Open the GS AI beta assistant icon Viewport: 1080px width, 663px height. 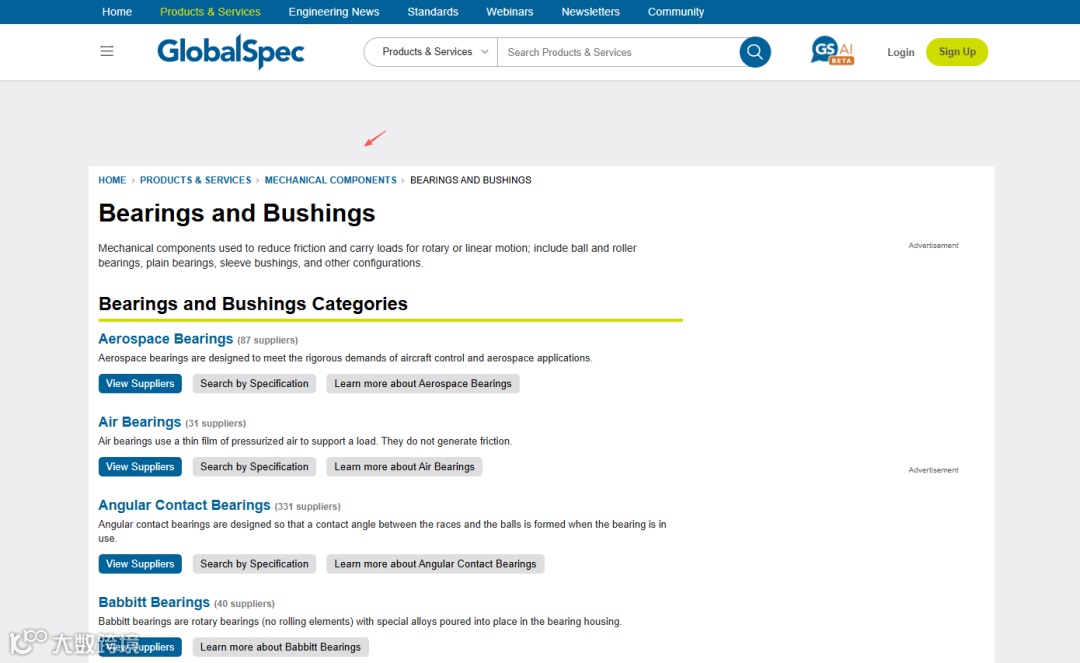(x=832, y=51)
